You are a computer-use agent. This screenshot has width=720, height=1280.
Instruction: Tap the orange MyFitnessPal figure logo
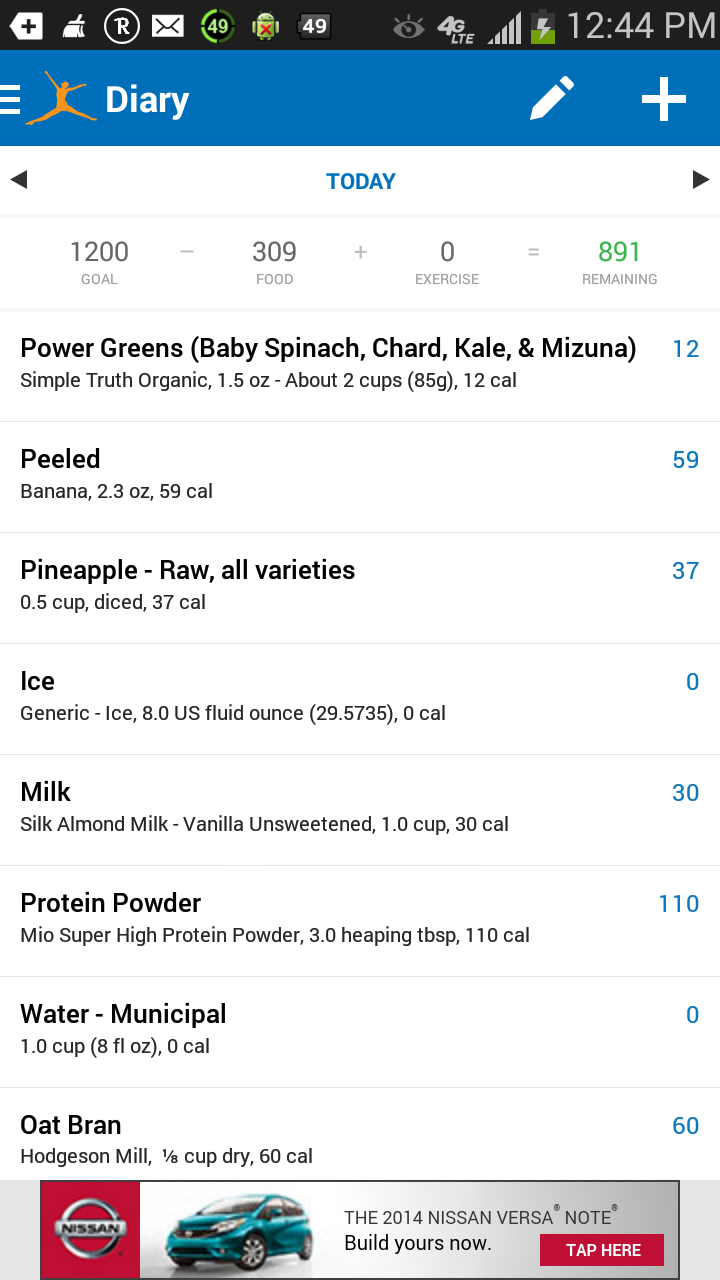tap(60, 99)
